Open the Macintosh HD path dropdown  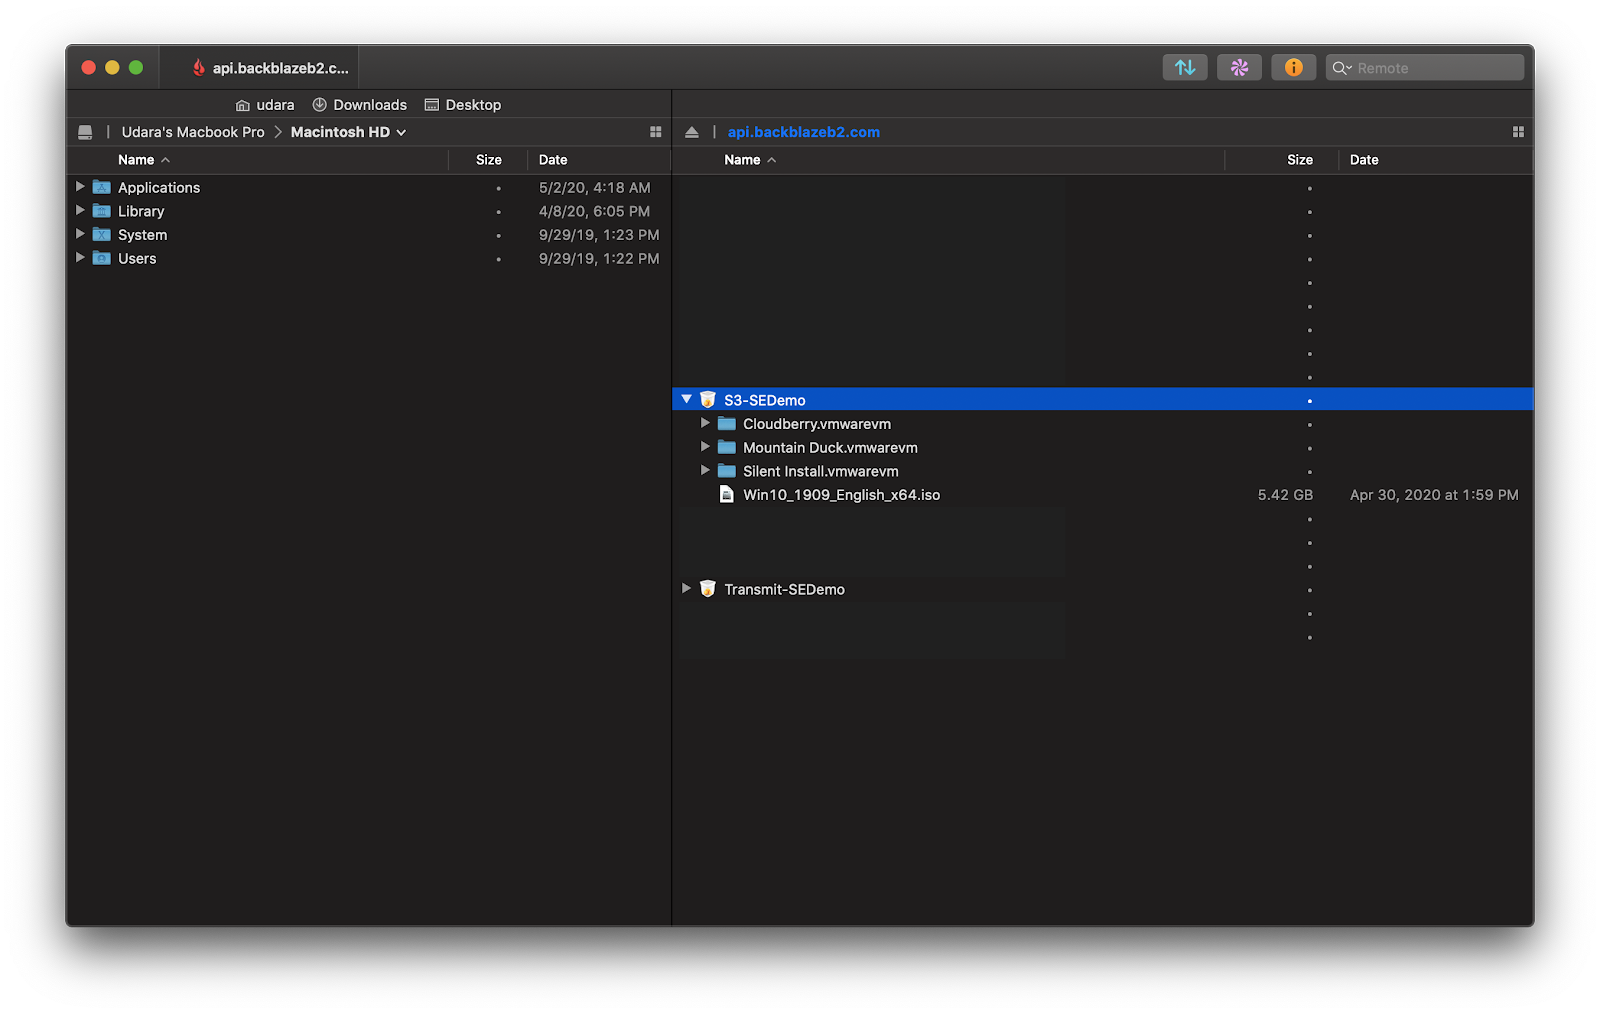(348, 132)
